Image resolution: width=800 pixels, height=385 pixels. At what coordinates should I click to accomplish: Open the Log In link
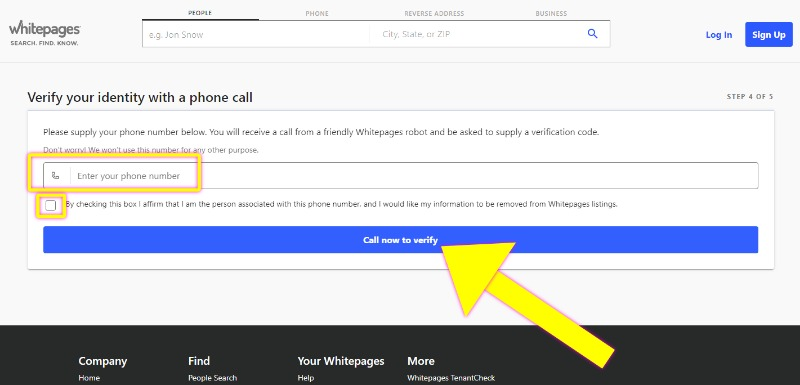tap(719, 35)
